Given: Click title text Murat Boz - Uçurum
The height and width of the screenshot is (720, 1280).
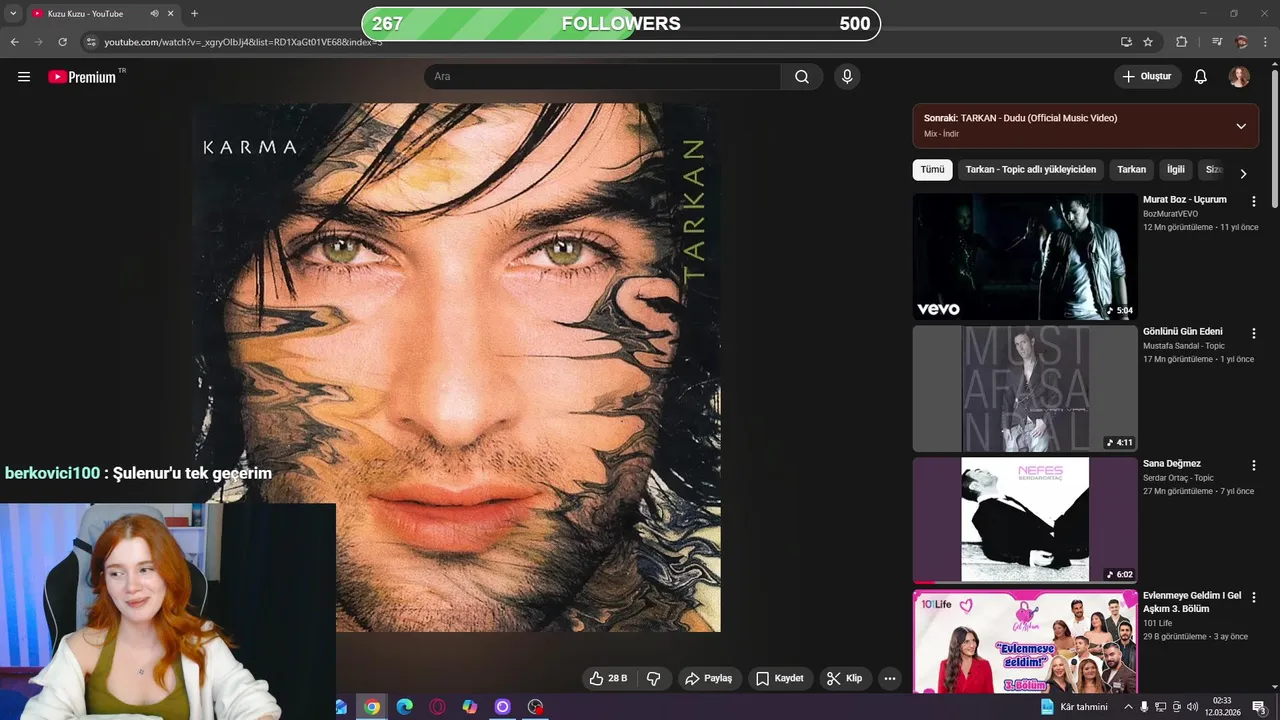Looking at the screenshot, I should coord(1185,199).
